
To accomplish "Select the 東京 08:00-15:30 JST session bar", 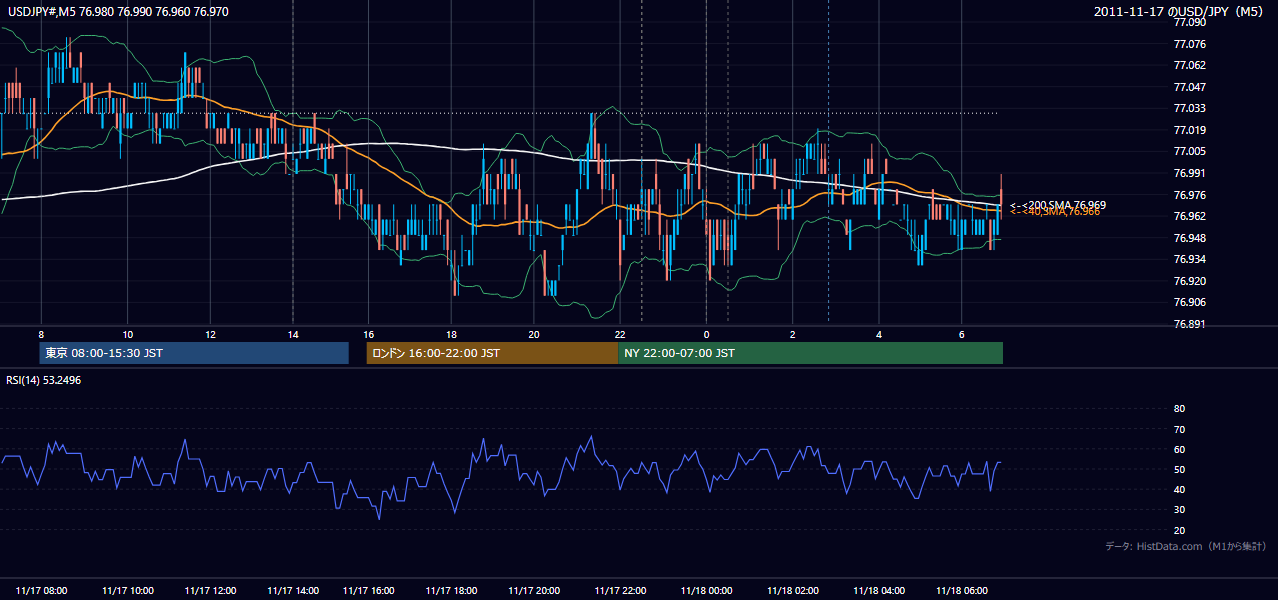I will (194, 353).
